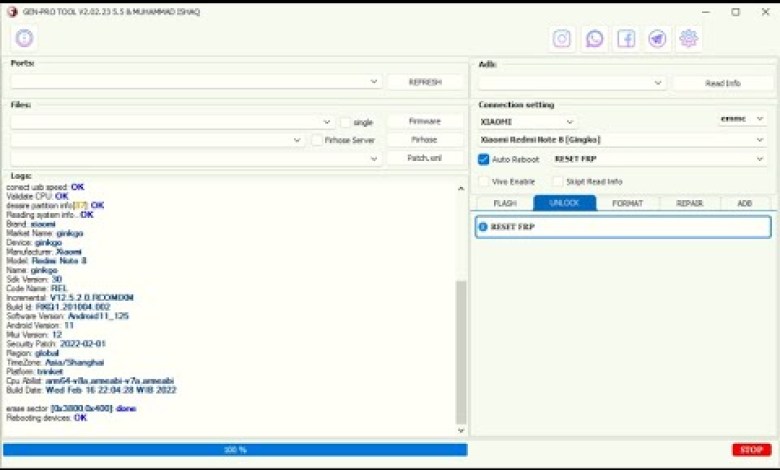Open the Xiaomi Redmi Note 8 model dropdown
Viewport: 780px width, 470px height.
(622, 140)
